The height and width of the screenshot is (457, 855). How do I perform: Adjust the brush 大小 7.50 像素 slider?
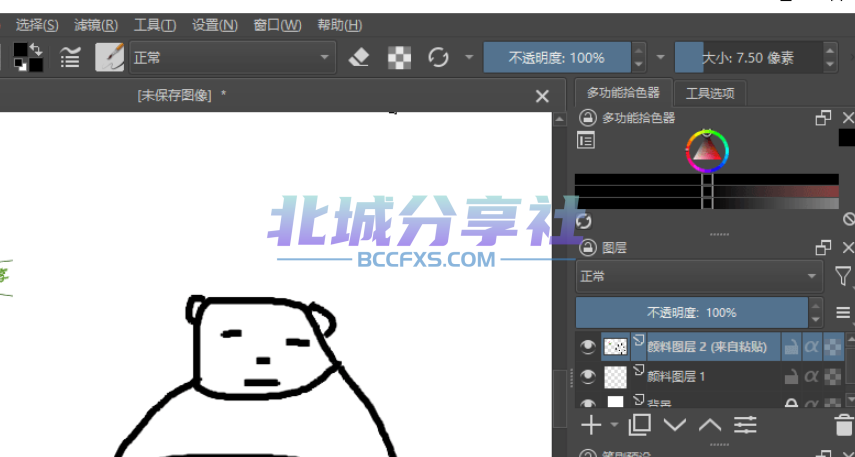748,57
